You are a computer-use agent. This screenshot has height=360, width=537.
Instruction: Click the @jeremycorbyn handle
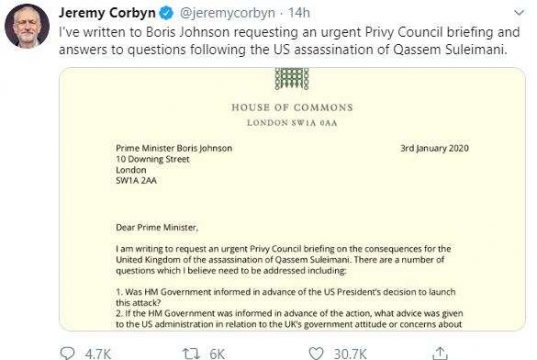(227, 13)
